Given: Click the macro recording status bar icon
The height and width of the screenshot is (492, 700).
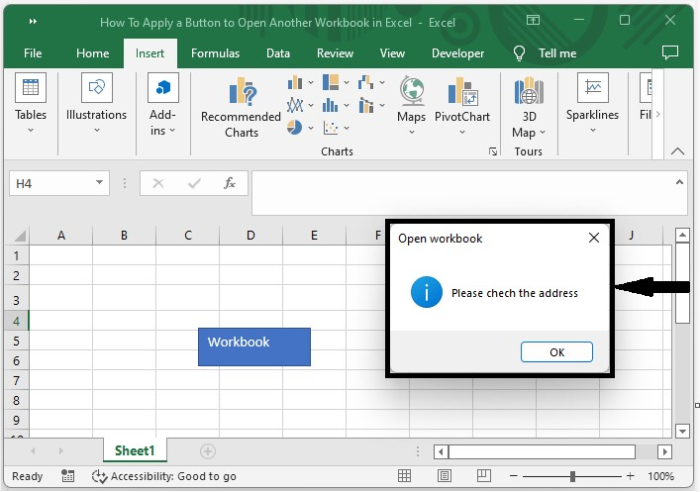Looking at the screenshot, I should (68, 476).
